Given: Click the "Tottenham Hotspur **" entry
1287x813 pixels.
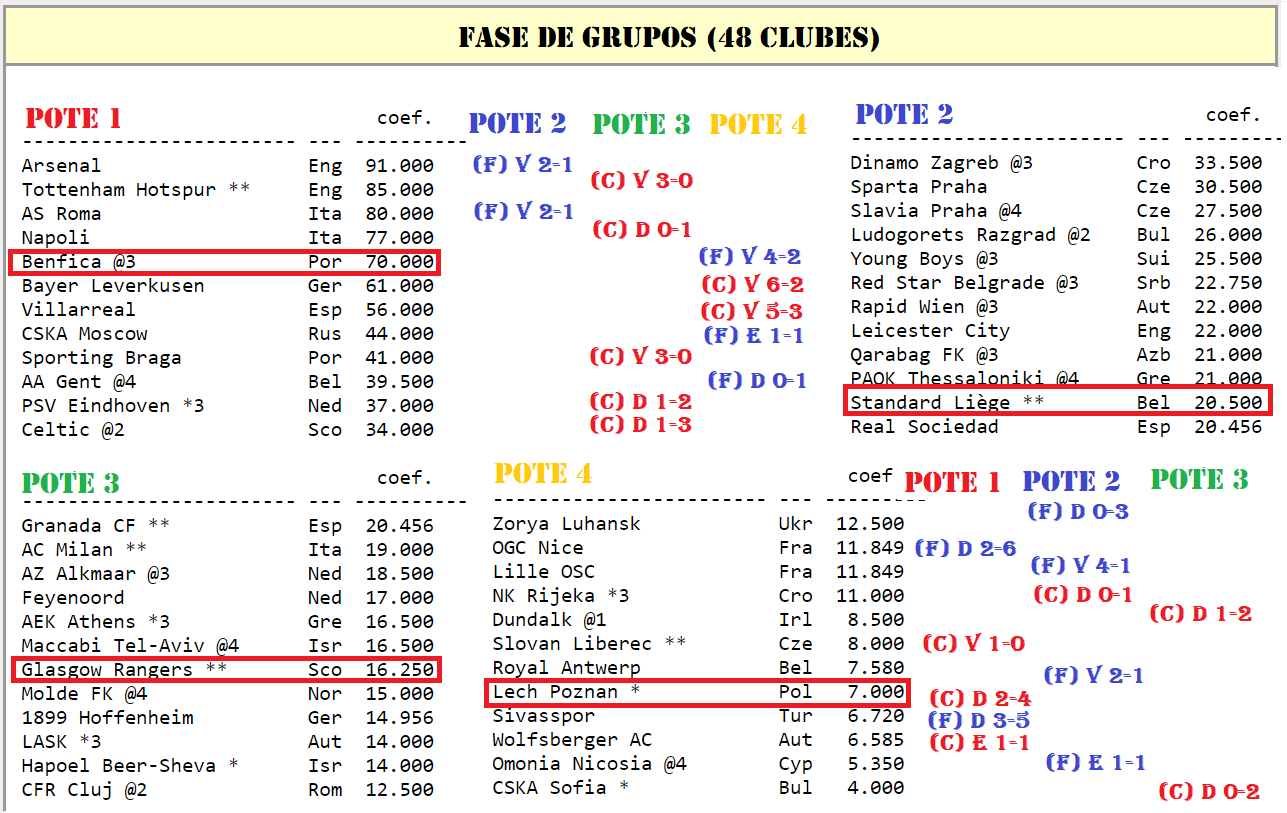Looking at the screenshot, I should (x=135, y=190).
